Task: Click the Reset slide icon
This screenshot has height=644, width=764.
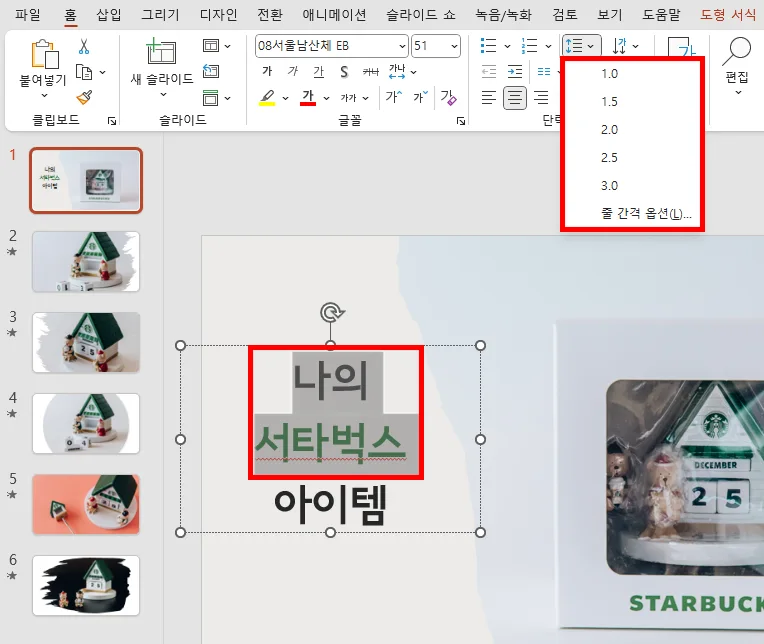Action: point(210,72)
